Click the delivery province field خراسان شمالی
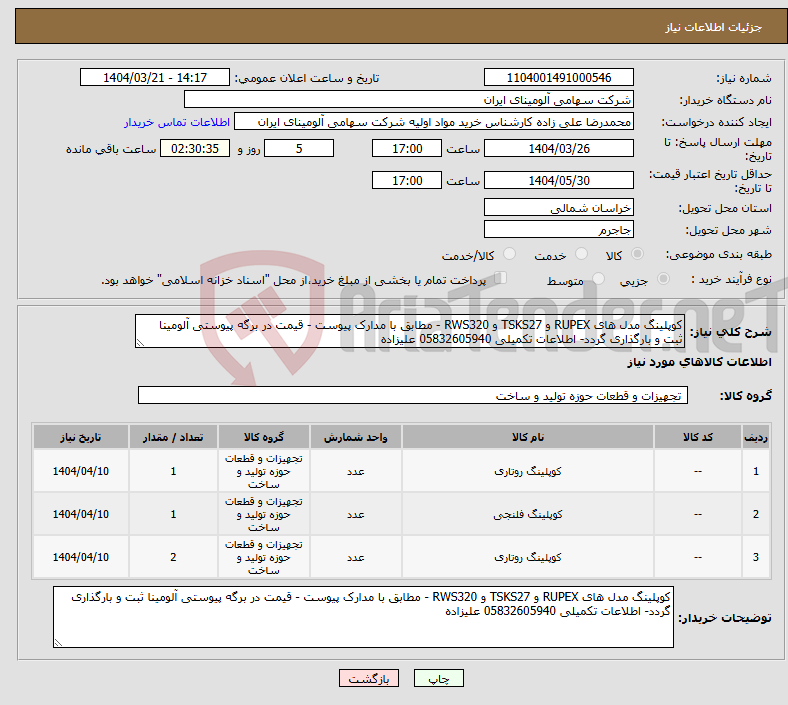 pos(558,207)
